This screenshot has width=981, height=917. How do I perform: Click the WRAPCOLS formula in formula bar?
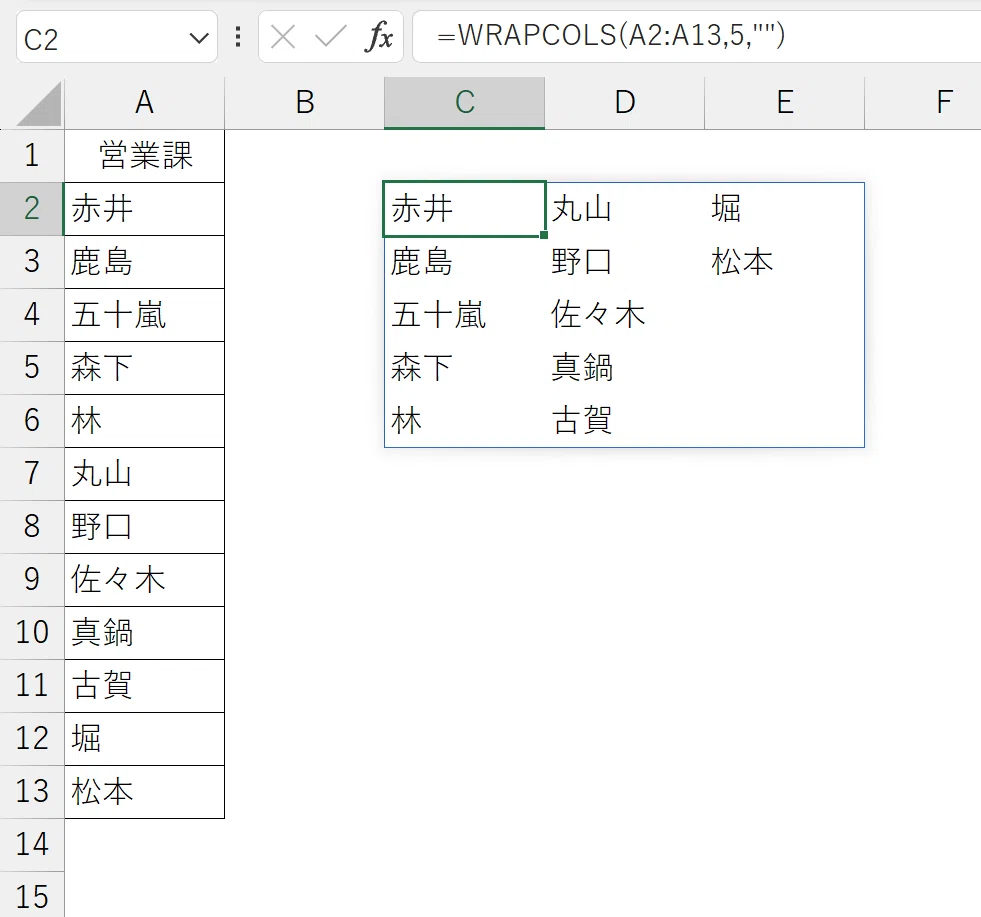611,35
